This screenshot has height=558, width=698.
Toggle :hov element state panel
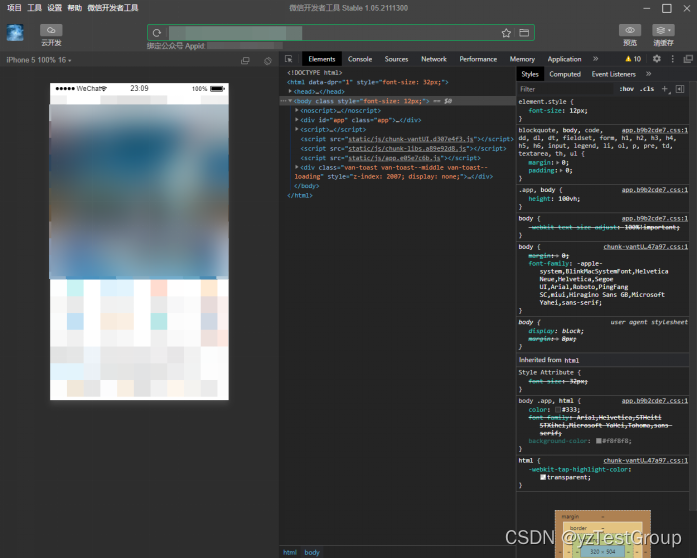click(x=626, y=89)
